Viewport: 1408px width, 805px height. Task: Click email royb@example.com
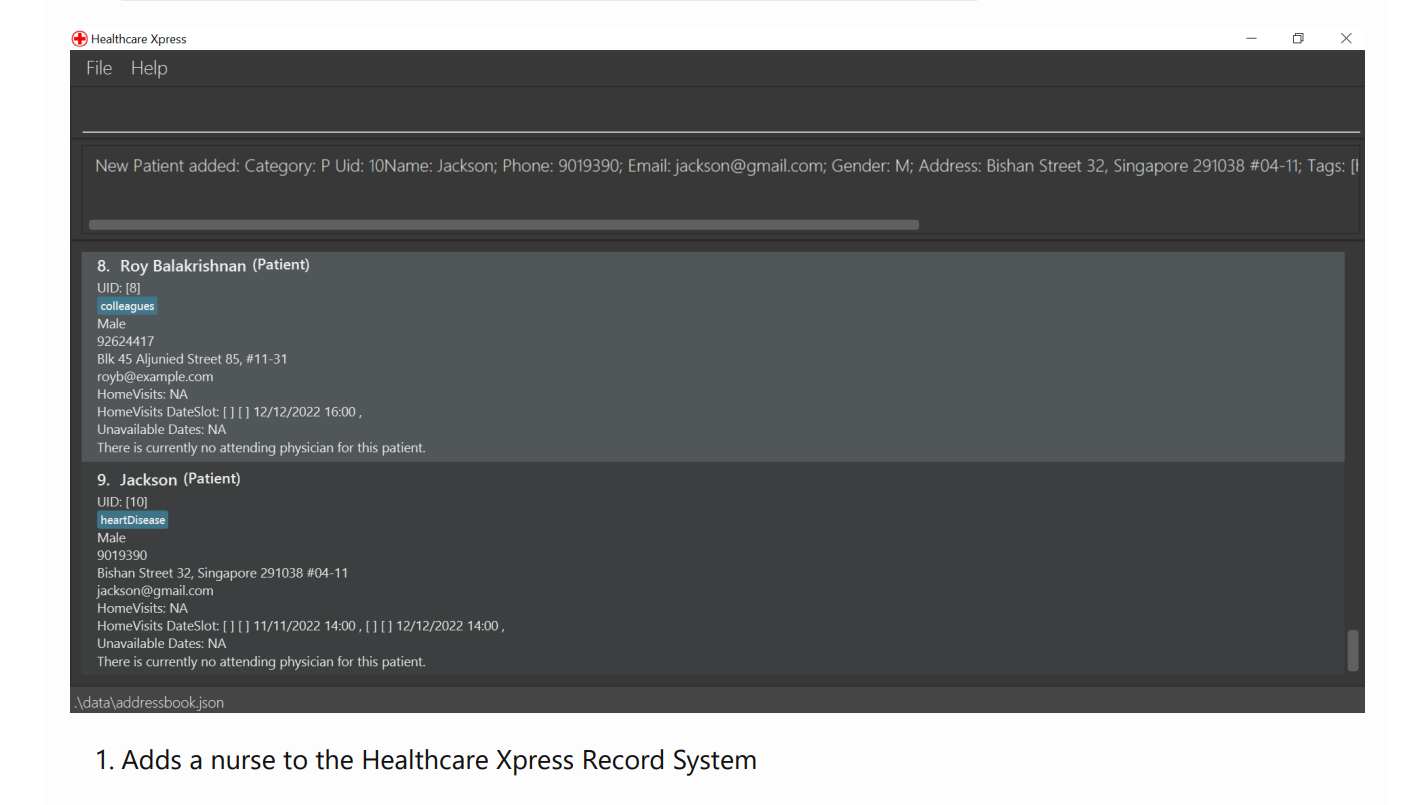(x=155, y=377)
